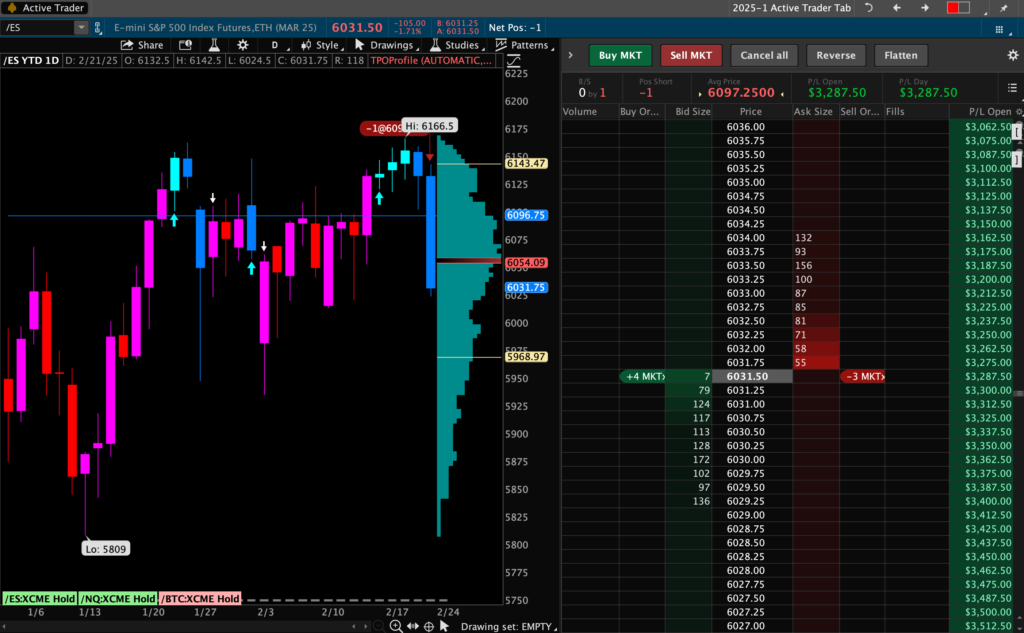
Task: Select the crosshair cursor icon
Action: 429,626
